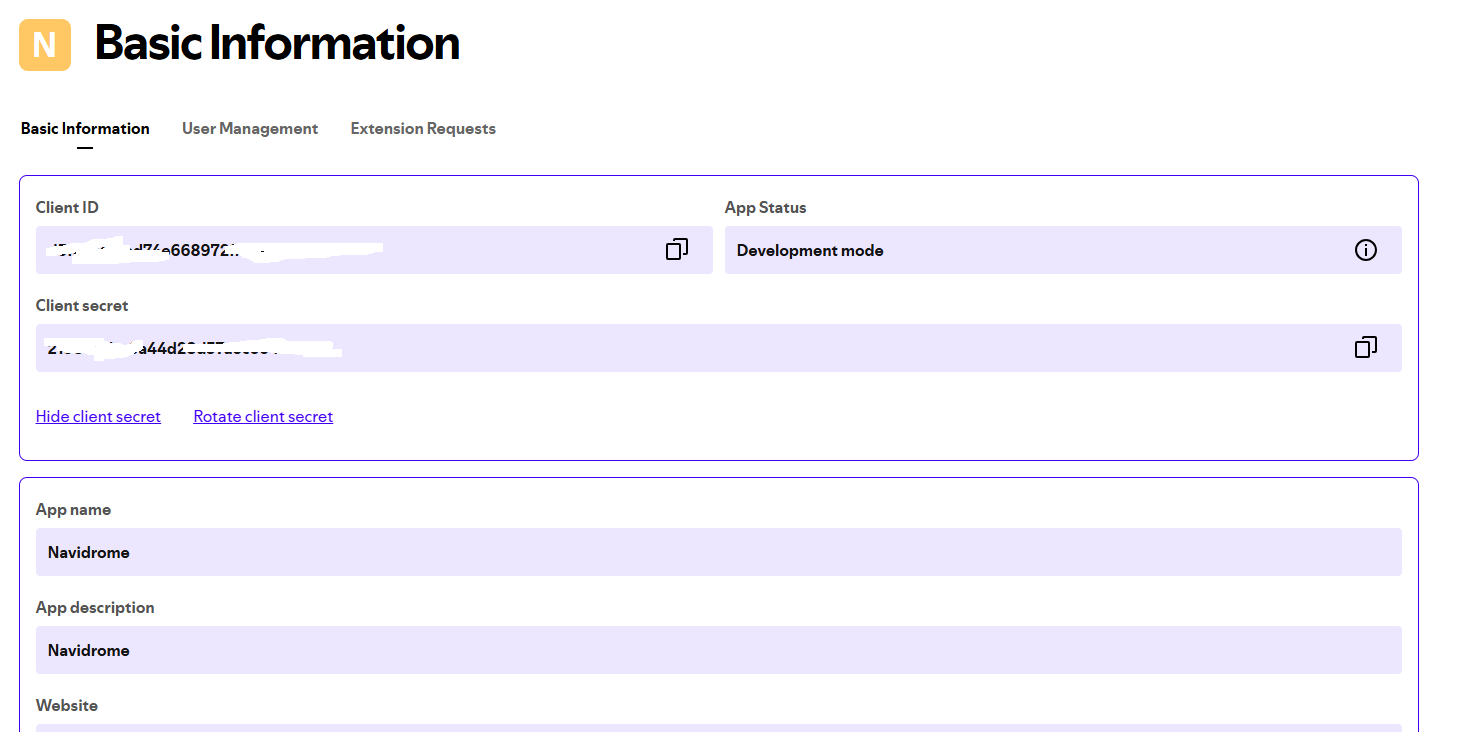
Task: Select the Basic Information tab
Action: (x=85, y=129)
